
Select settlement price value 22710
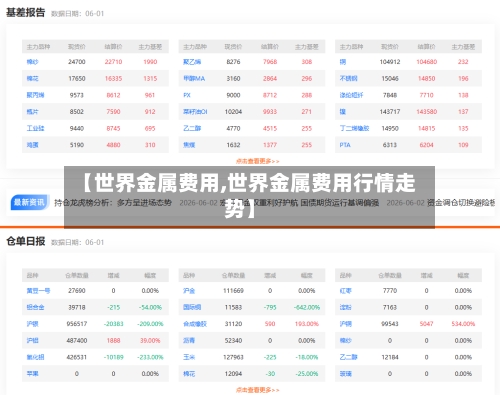113,62
